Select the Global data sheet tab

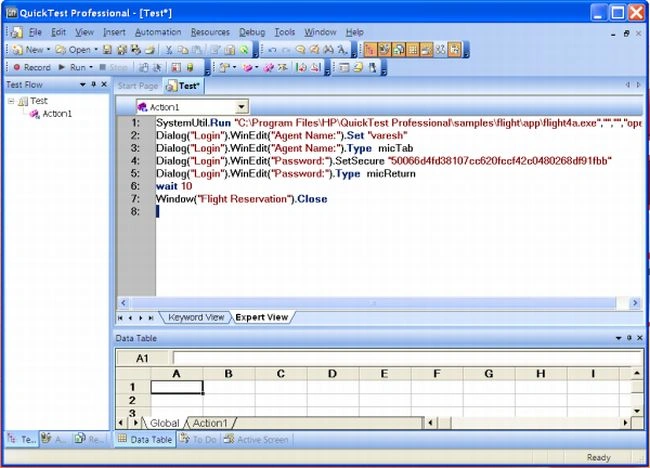[x=165, y=423]
